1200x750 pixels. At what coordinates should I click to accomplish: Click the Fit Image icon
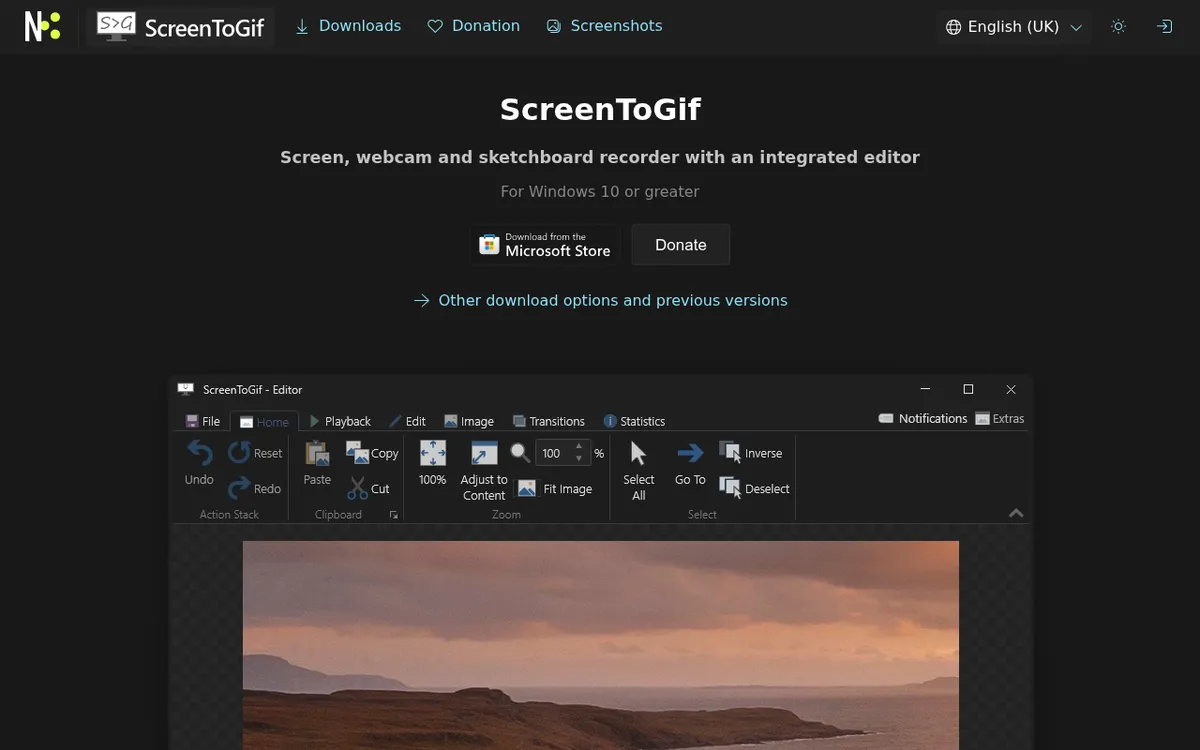click(x=527, y=489)
